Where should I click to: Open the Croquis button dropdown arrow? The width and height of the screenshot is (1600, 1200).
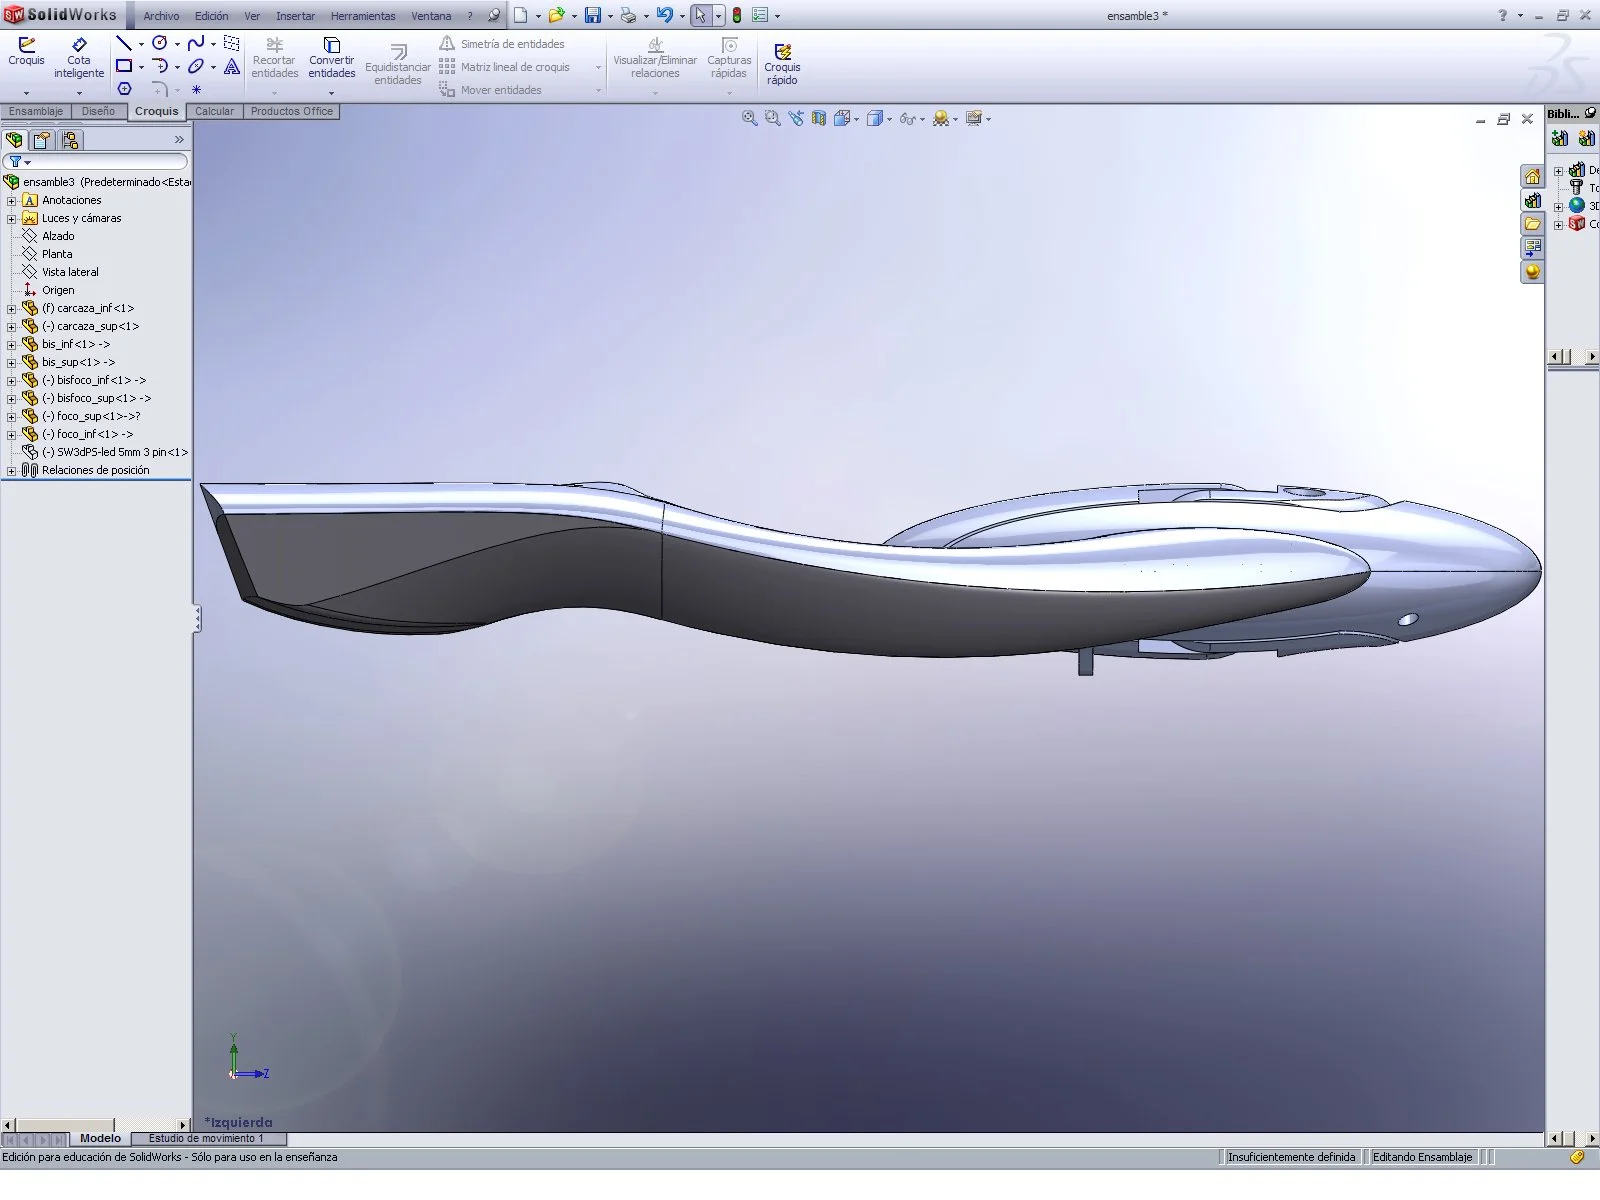coord(26,93)
